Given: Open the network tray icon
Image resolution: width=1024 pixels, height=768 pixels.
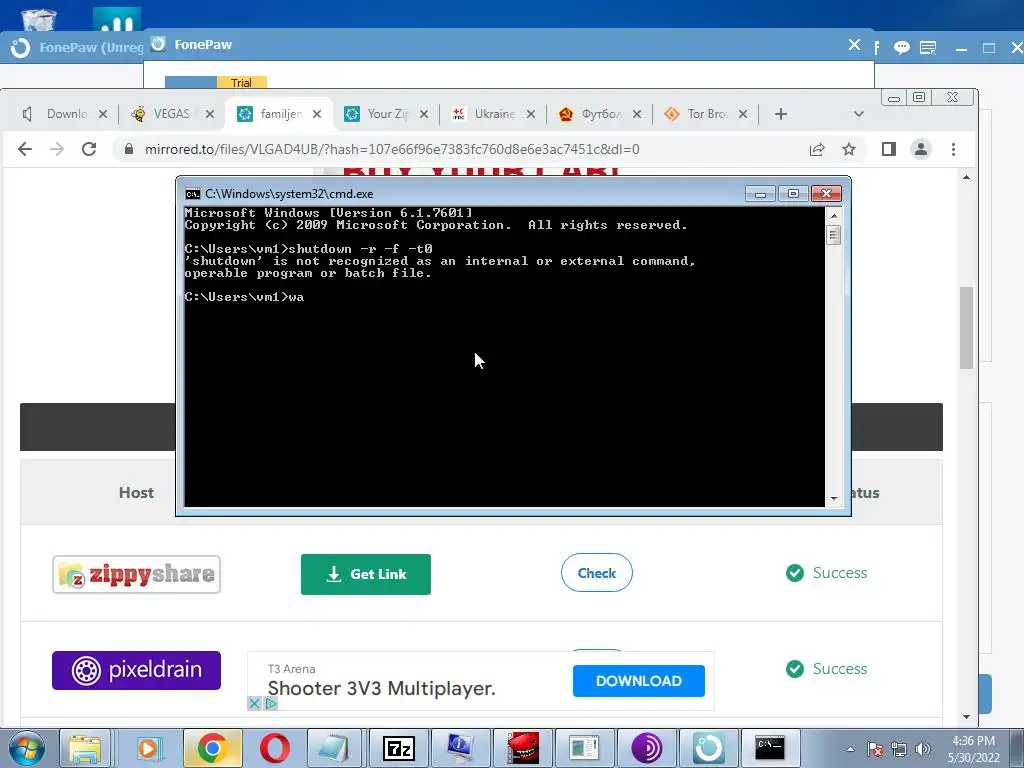Looking at the screenshot, I should tap(899, 749).
